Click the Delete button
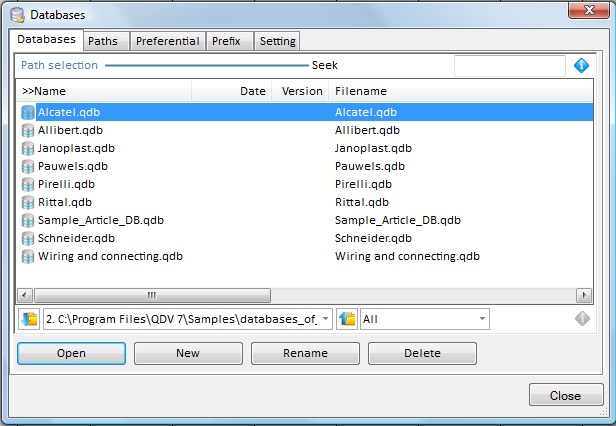Screen dimensions: 616x426 click(422, 353)
